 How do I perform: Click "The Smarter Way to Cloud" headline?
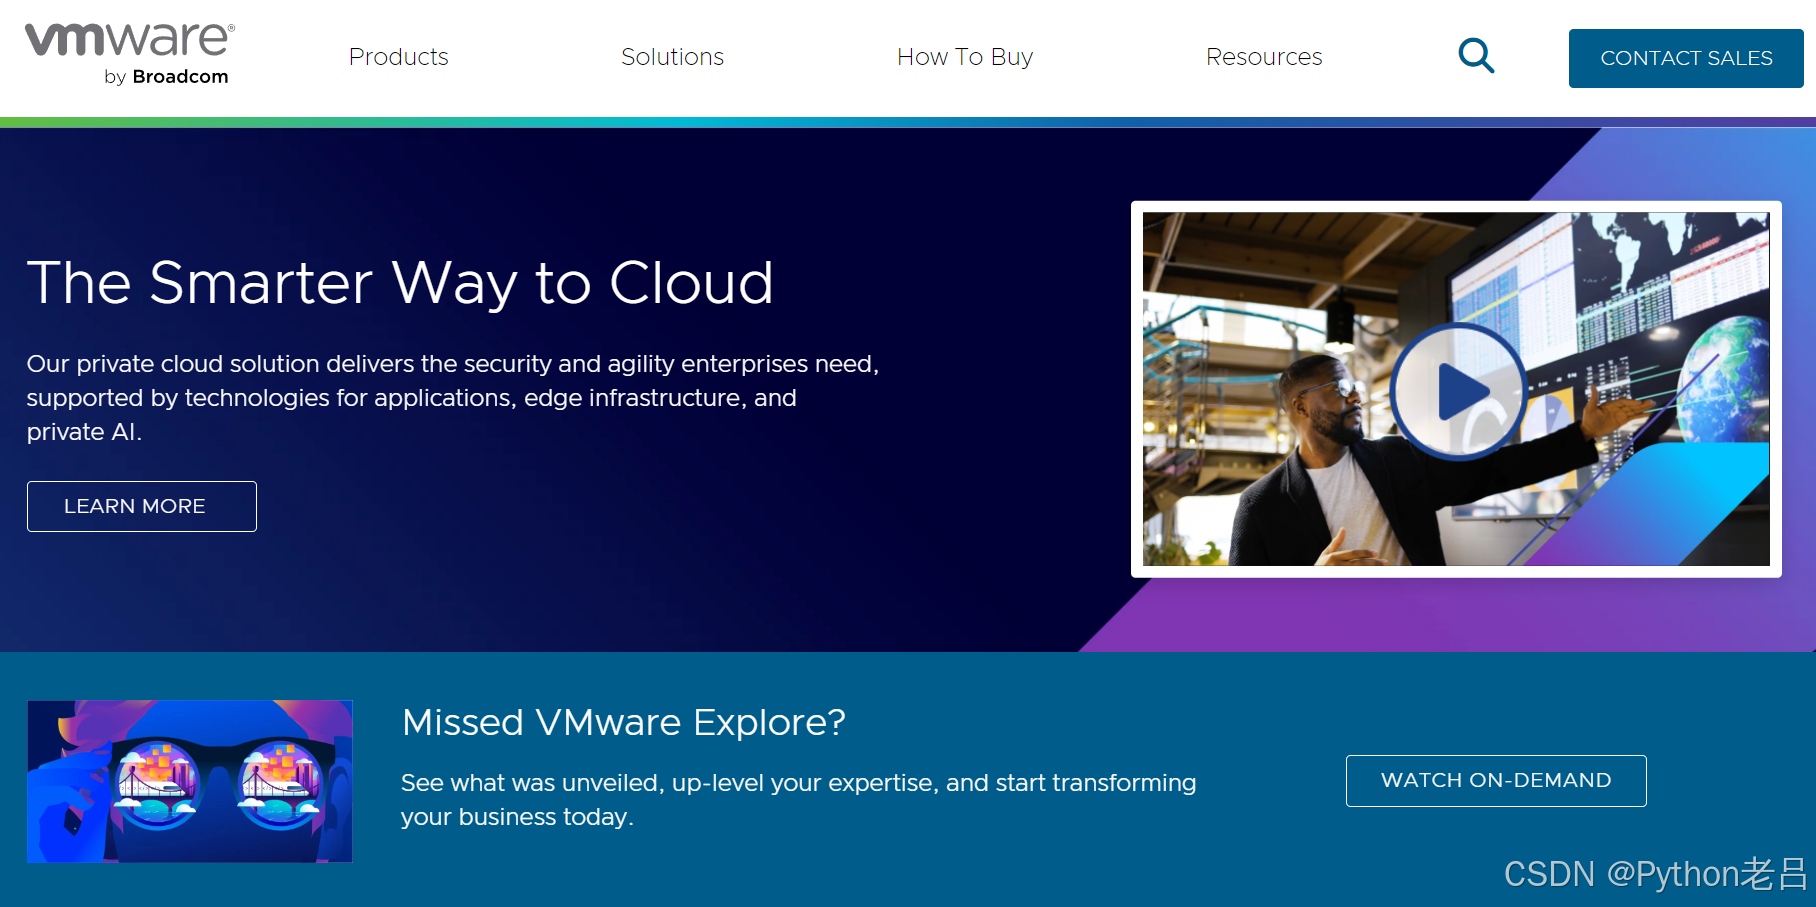[x=400, y=283]
